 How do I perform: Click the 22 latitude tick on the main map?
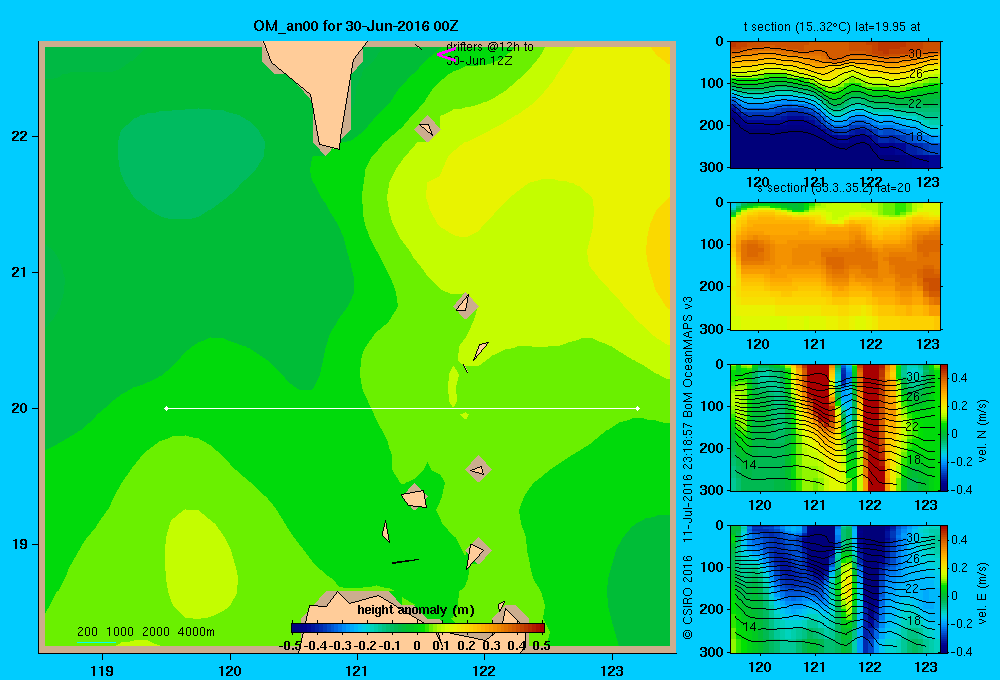click(20, 136)
